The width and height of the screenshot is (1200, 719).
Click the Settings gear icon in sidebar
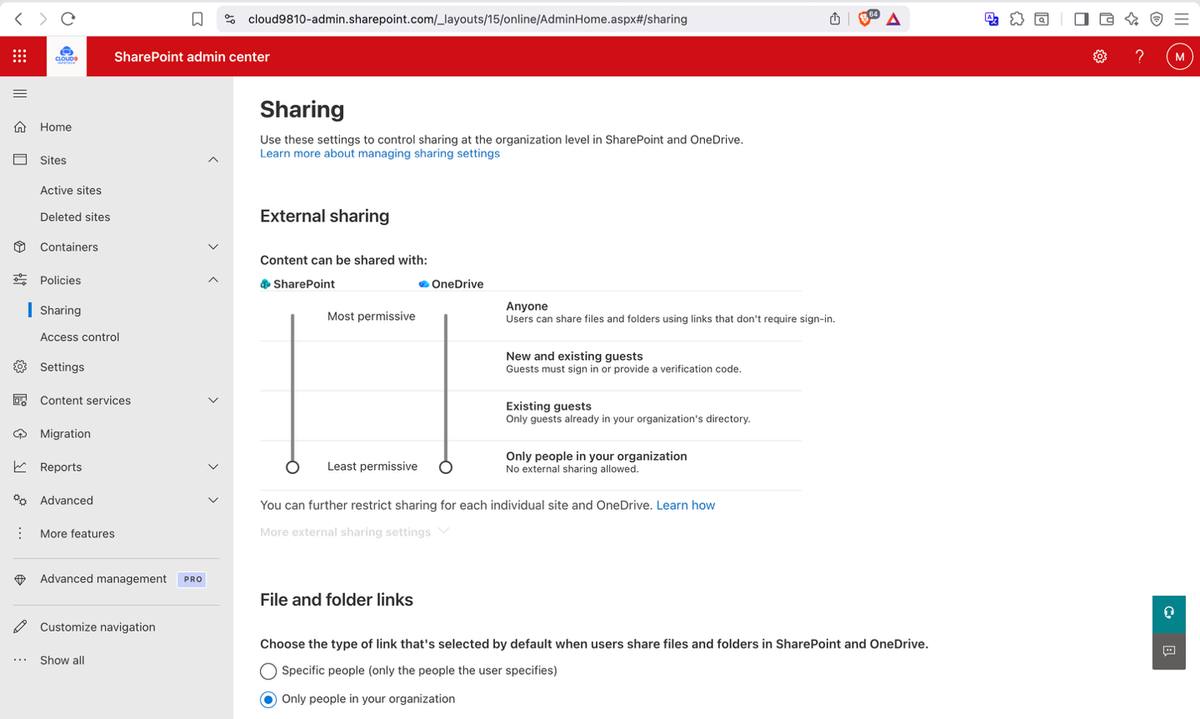(19, 367)
